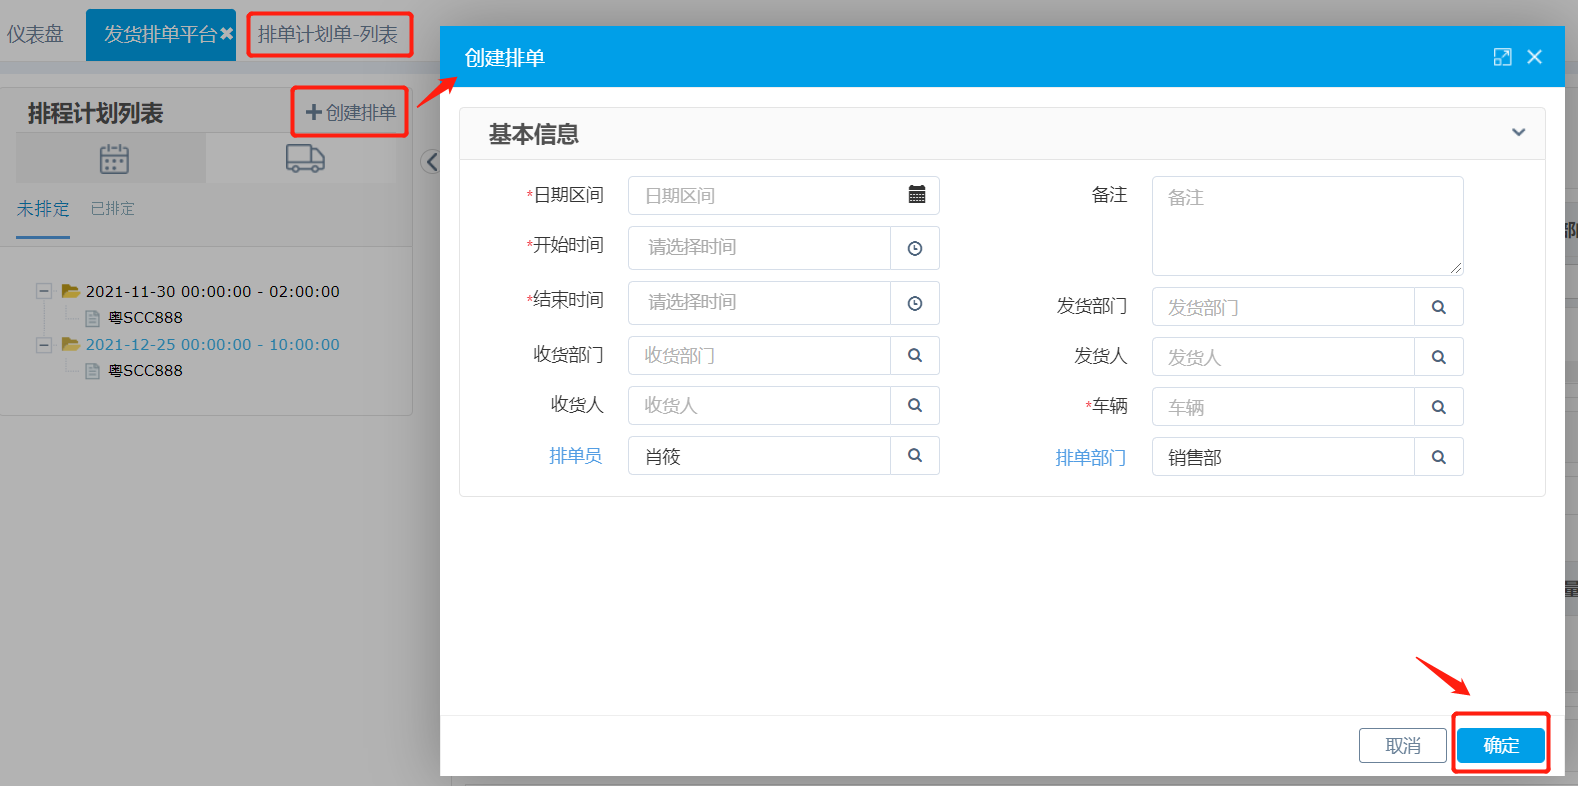
Task: Close the 创建排单 dialog
Action: (1535, 57)
